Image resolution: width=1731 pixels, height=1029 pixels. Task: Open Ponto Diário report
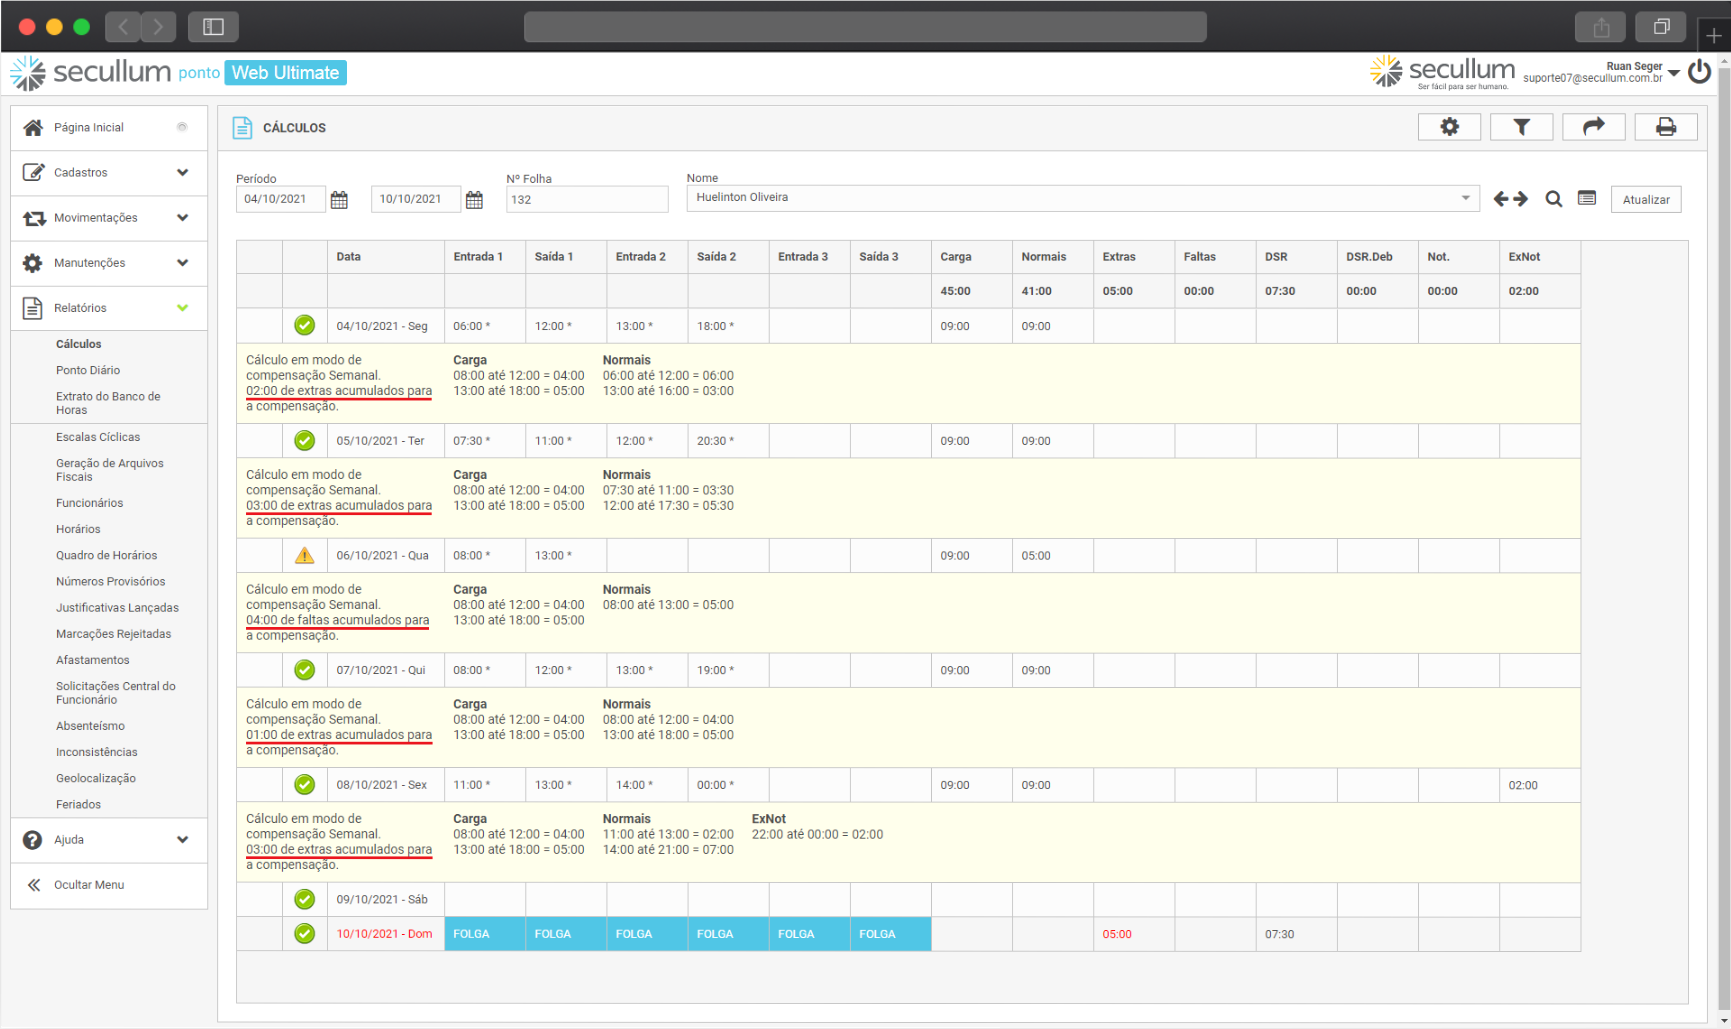(88, 370)
